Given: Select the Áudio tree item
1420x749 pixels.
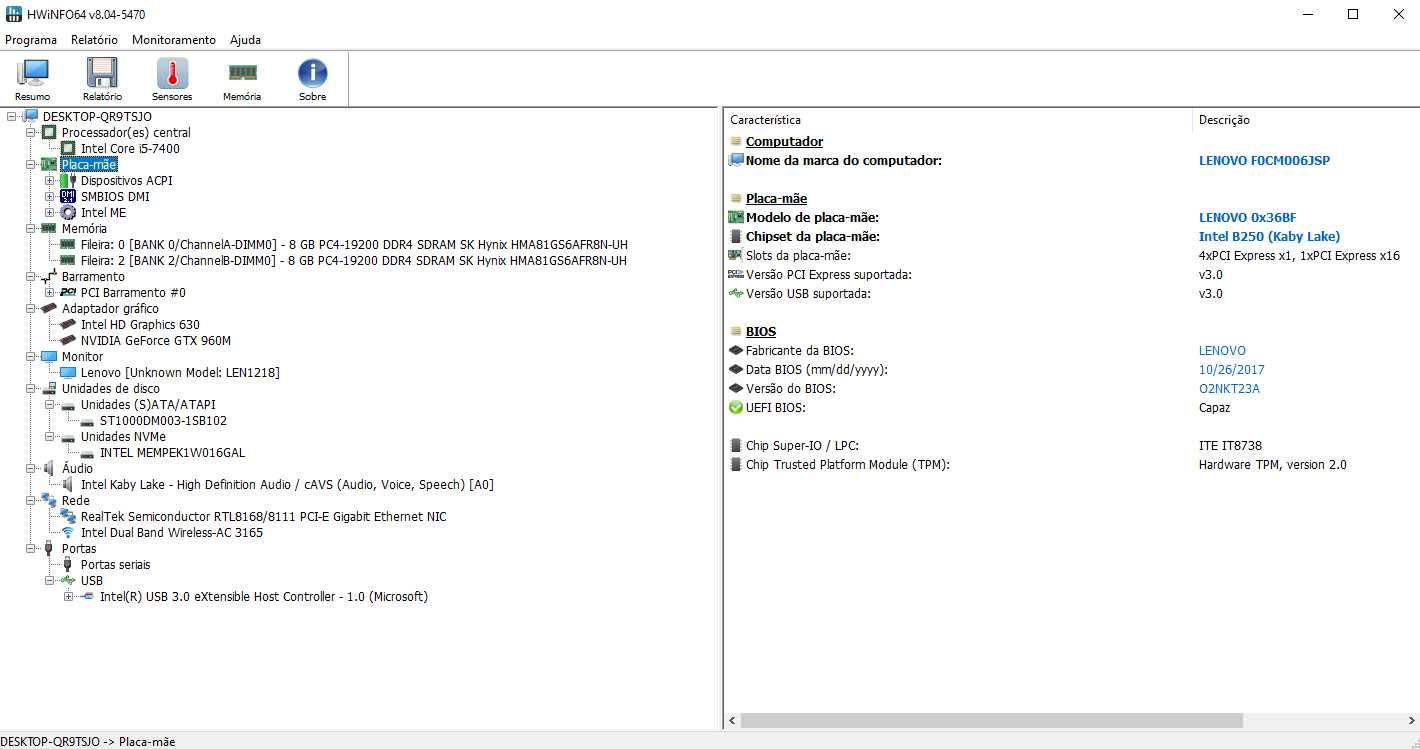Looking at the screenshot, I should 77,469.
